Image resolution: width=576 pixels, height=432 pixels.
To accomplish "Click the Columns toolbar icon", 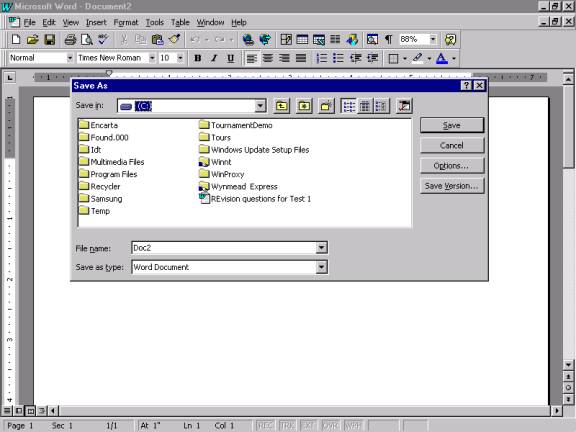I will click(x=335, y=39).
